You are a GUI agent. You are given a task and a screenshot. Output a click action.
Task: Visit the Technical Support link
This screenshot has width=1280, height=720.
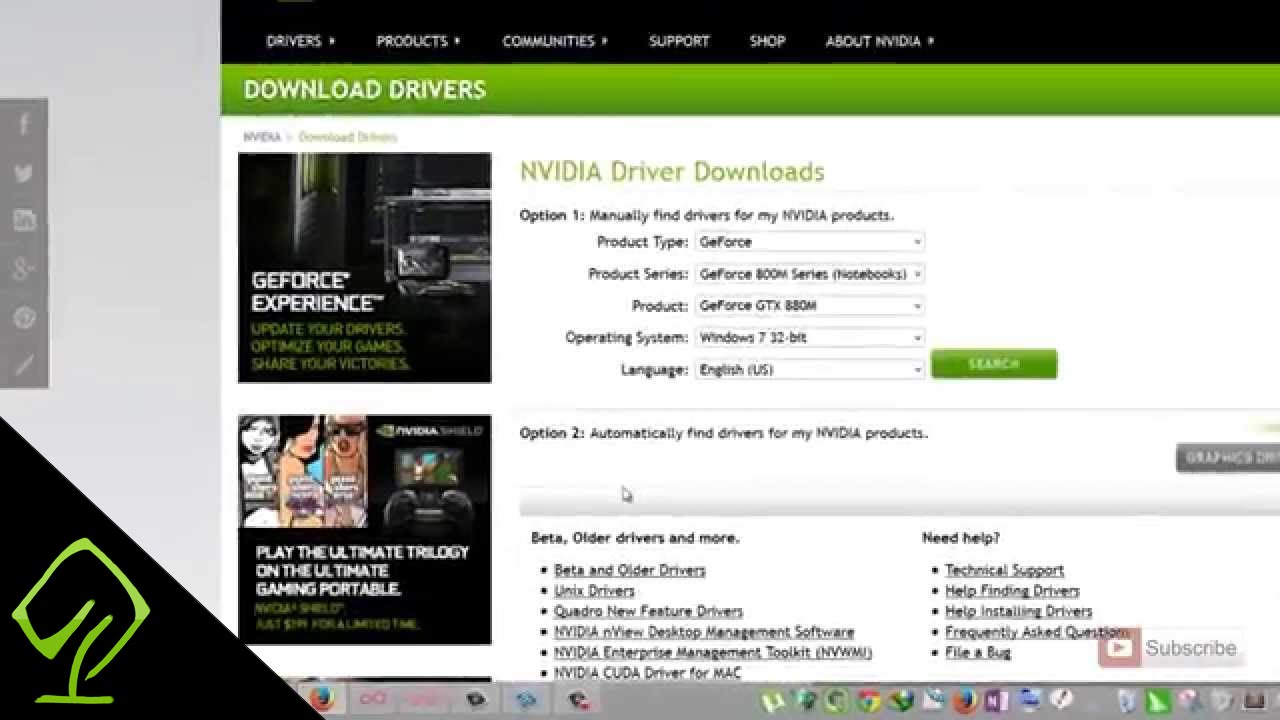pos(1004,570)
